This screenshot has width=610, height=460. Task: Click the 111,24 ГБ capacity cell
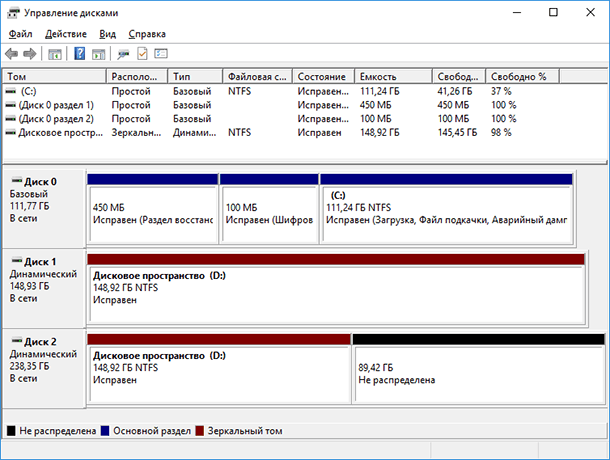pyautogui.click(x=380, y=91)
